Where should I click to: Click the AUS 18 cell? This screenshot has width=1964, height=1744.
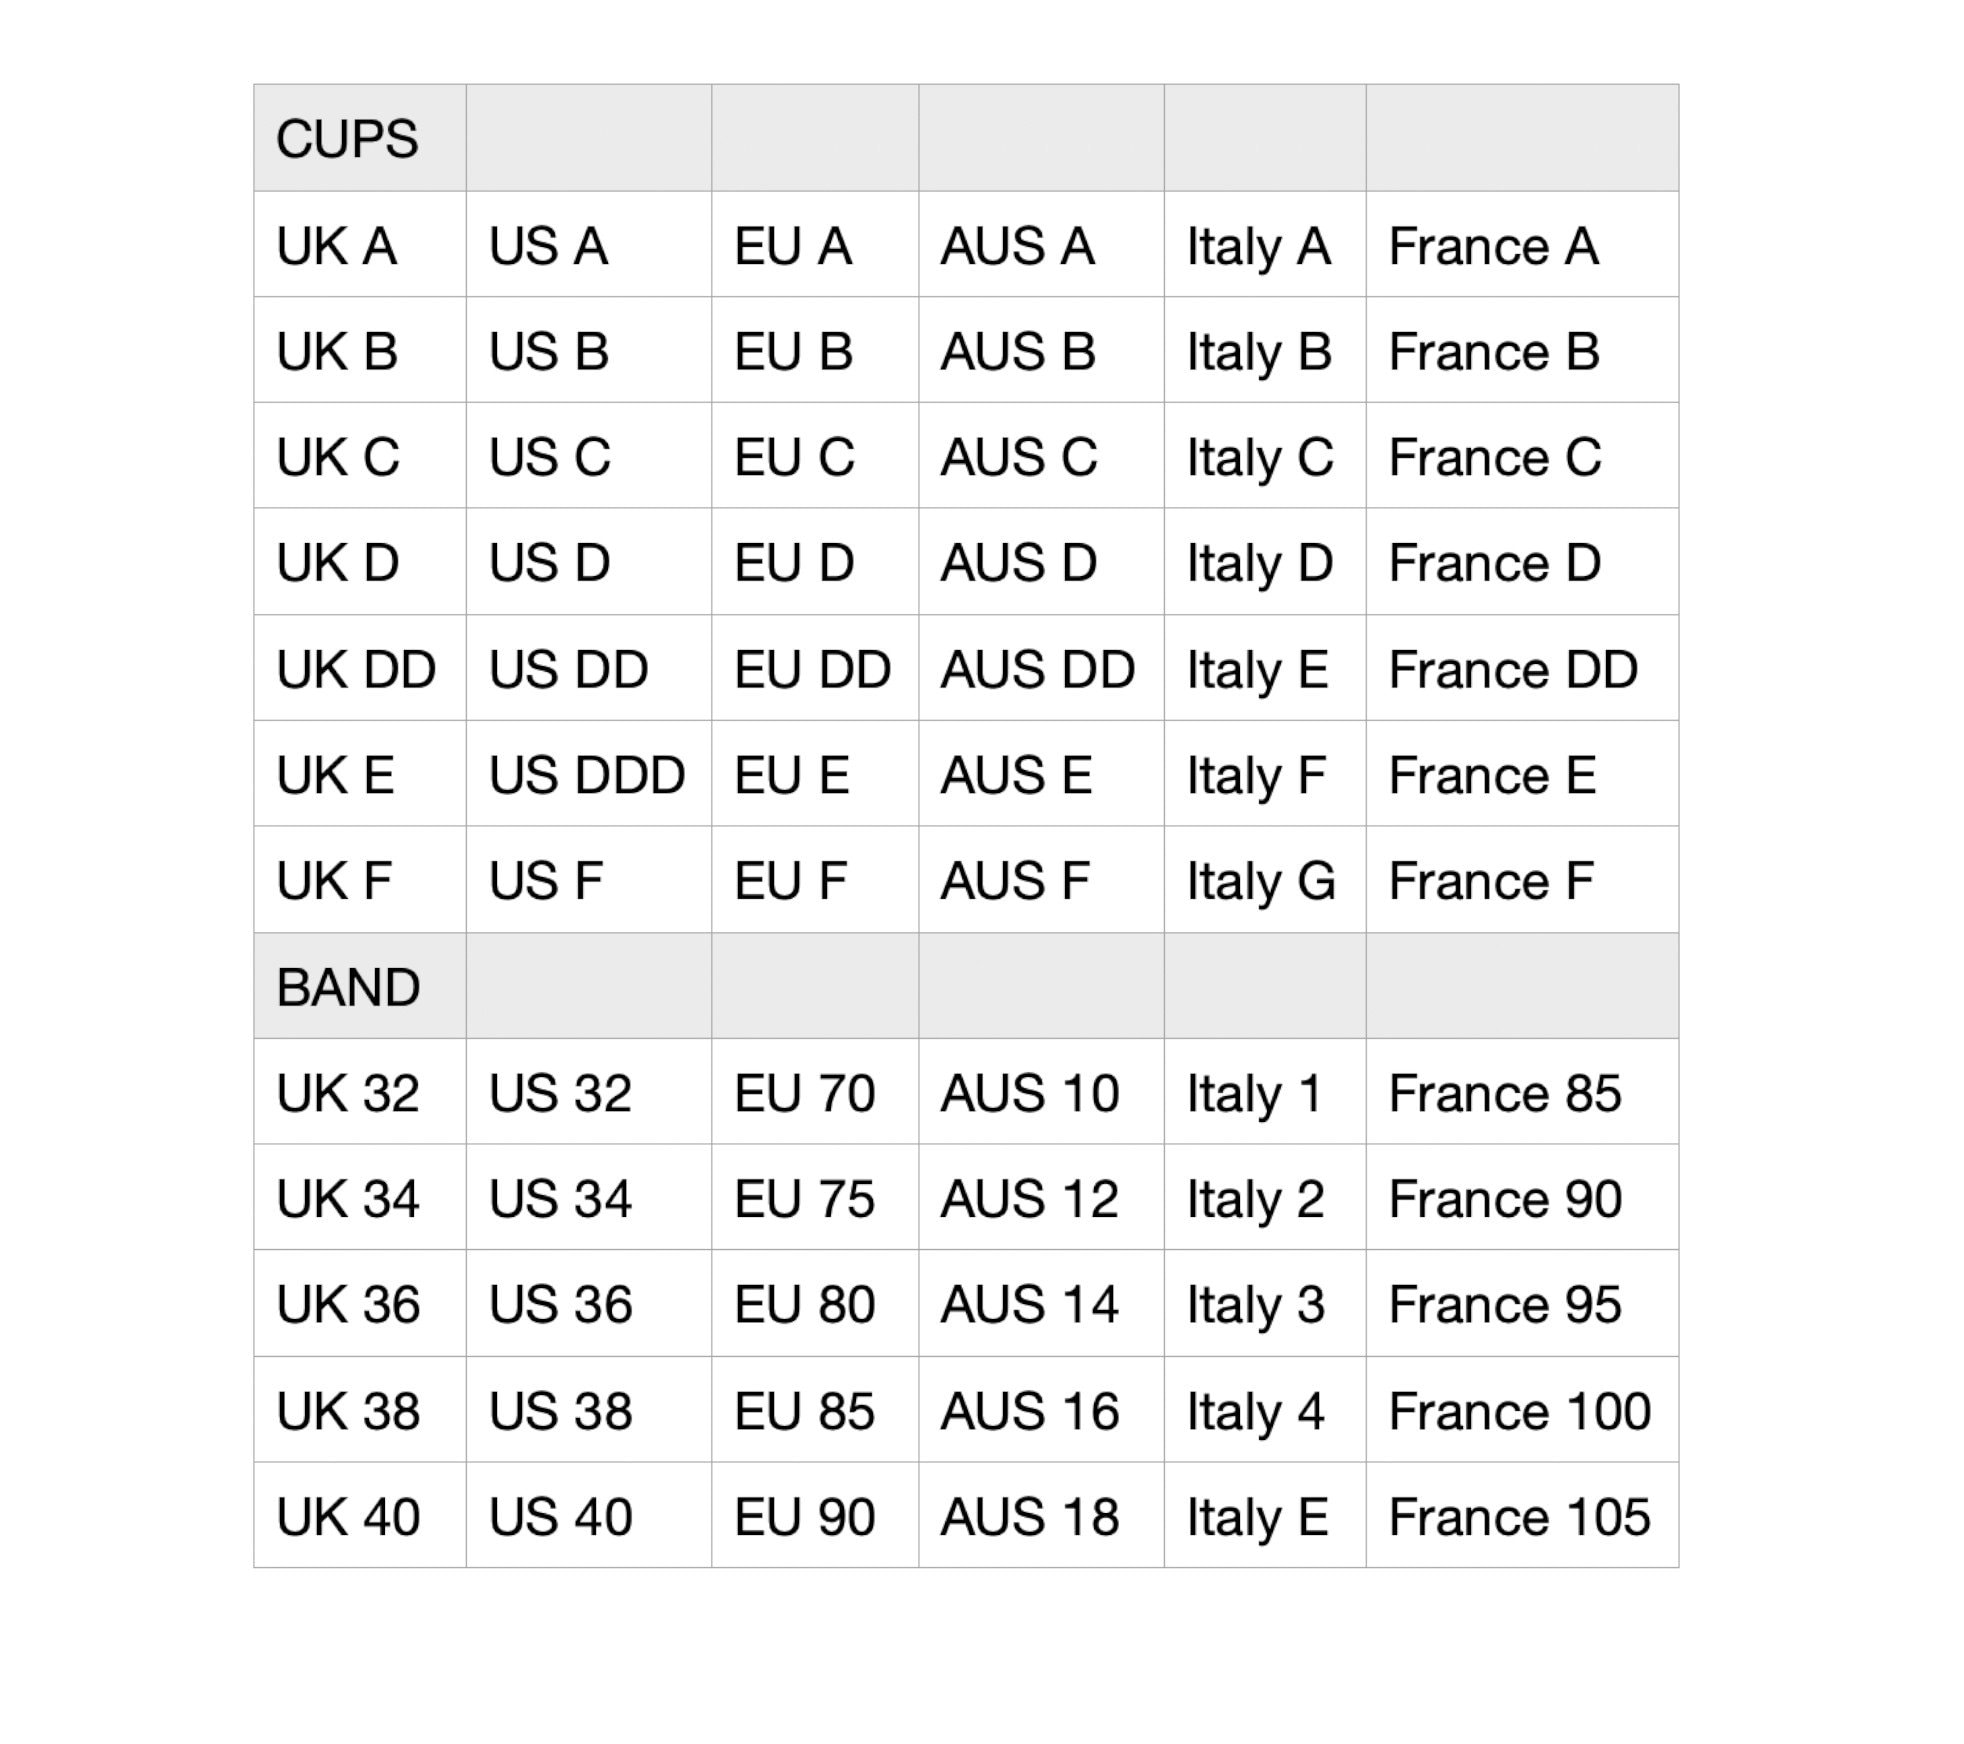1042,1516
